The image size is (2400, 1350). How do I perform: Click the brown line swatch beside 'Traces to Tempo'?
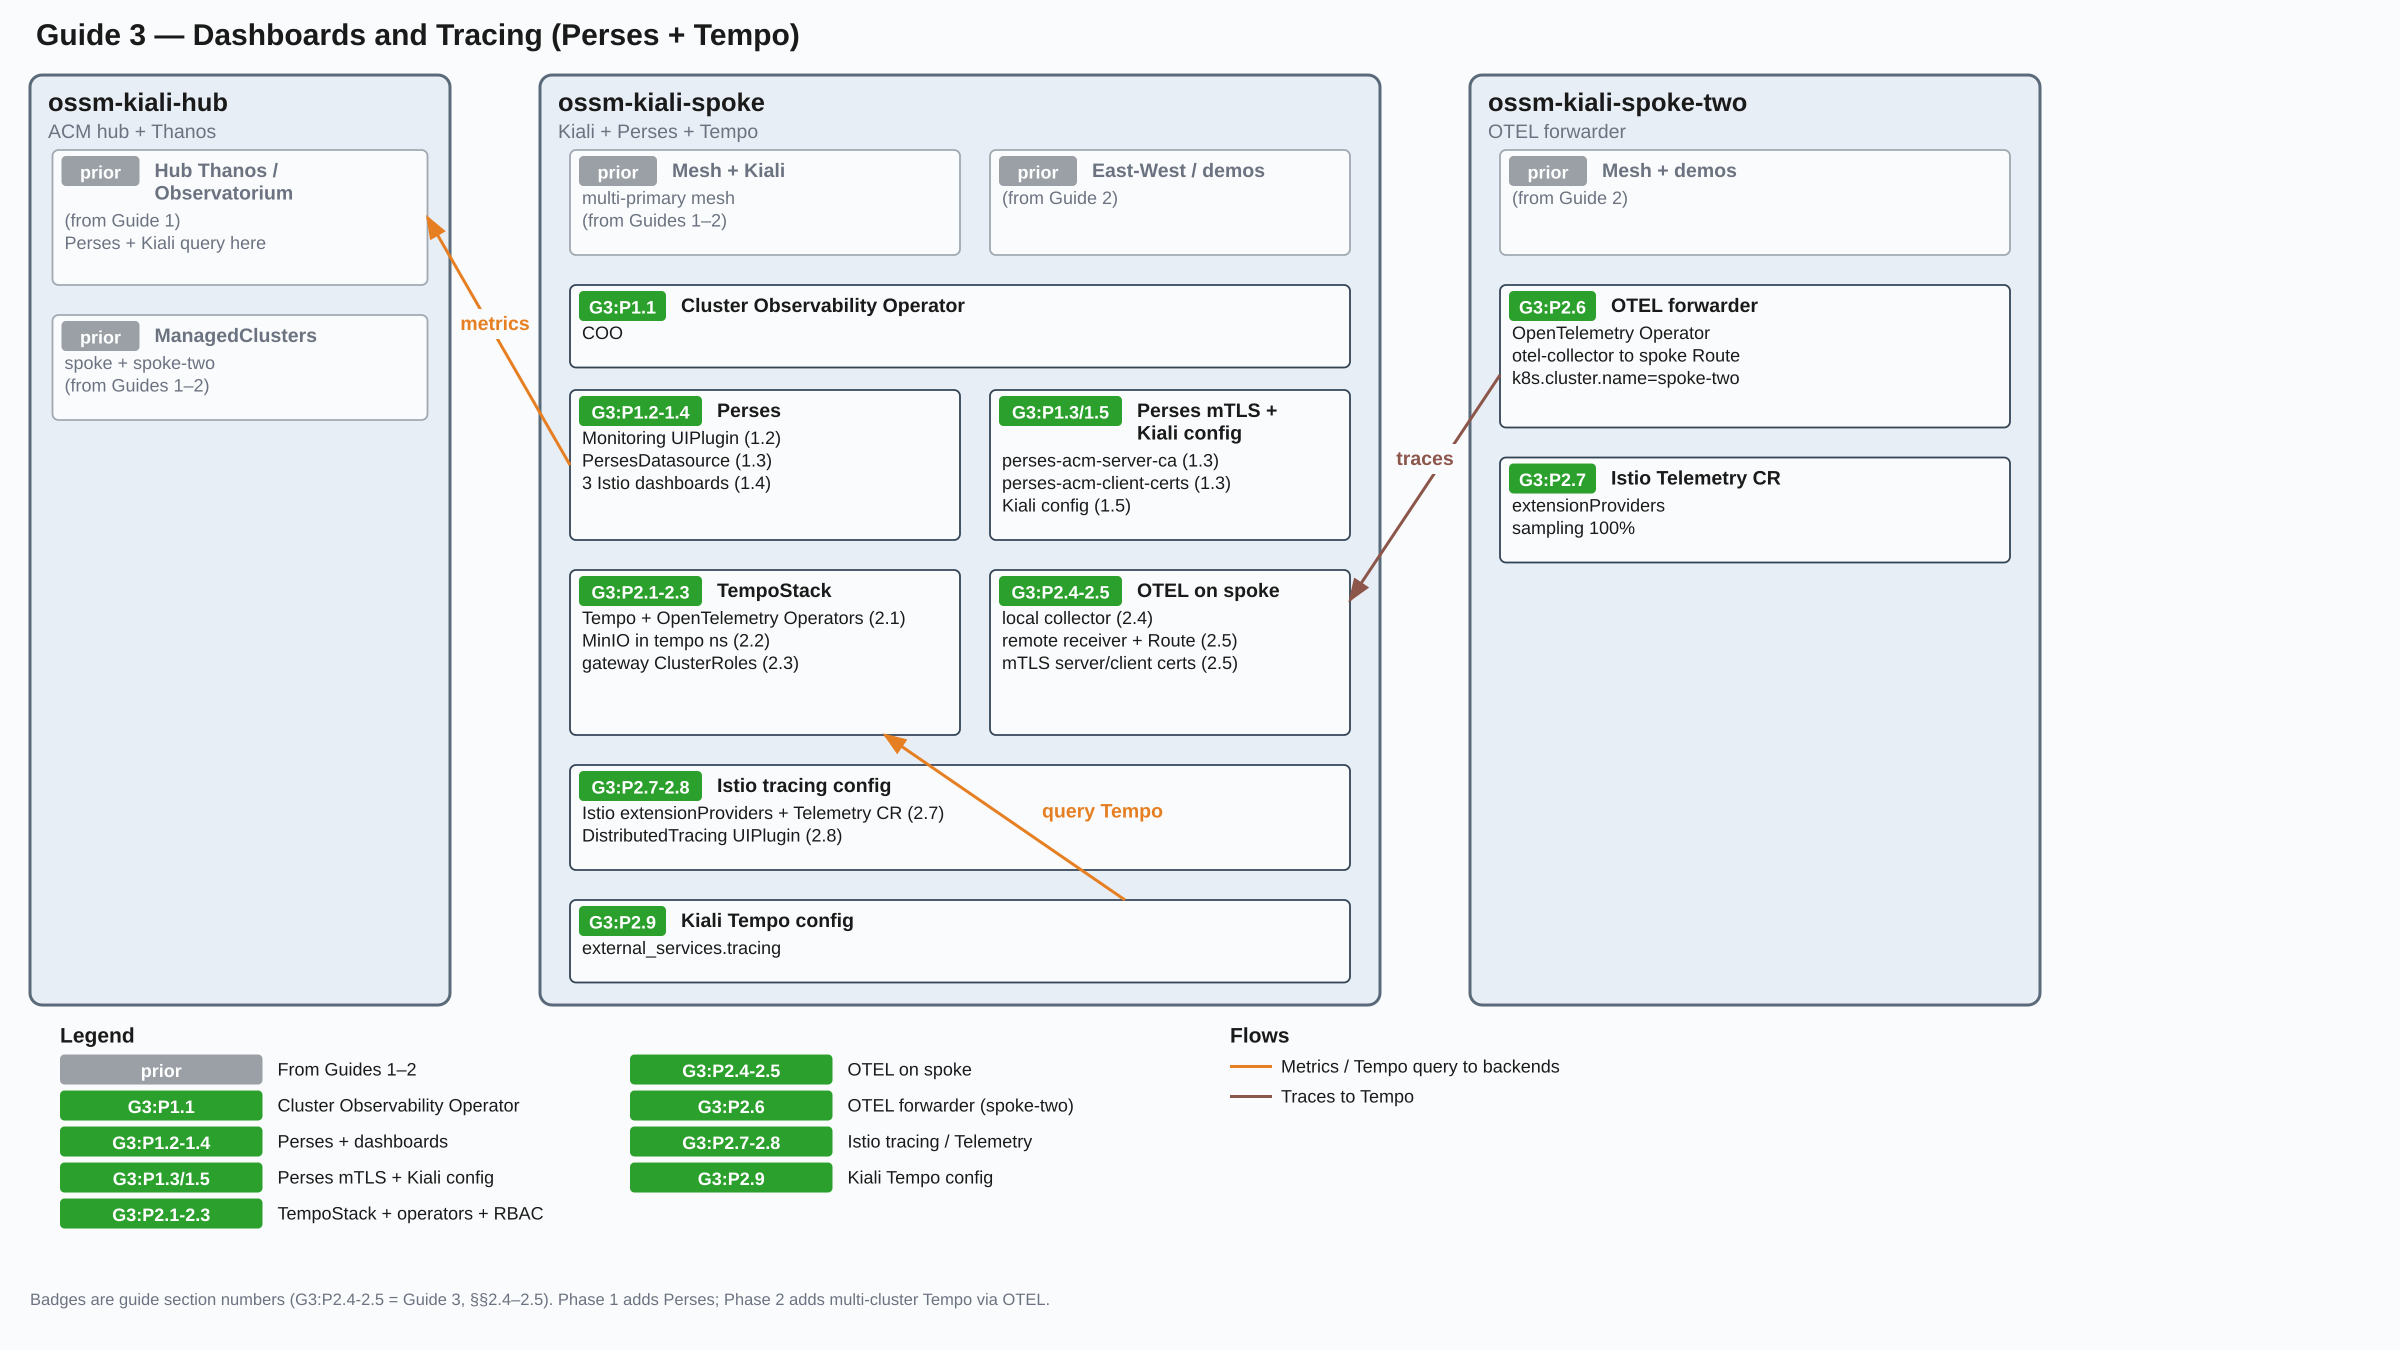pos(1250,1097)
